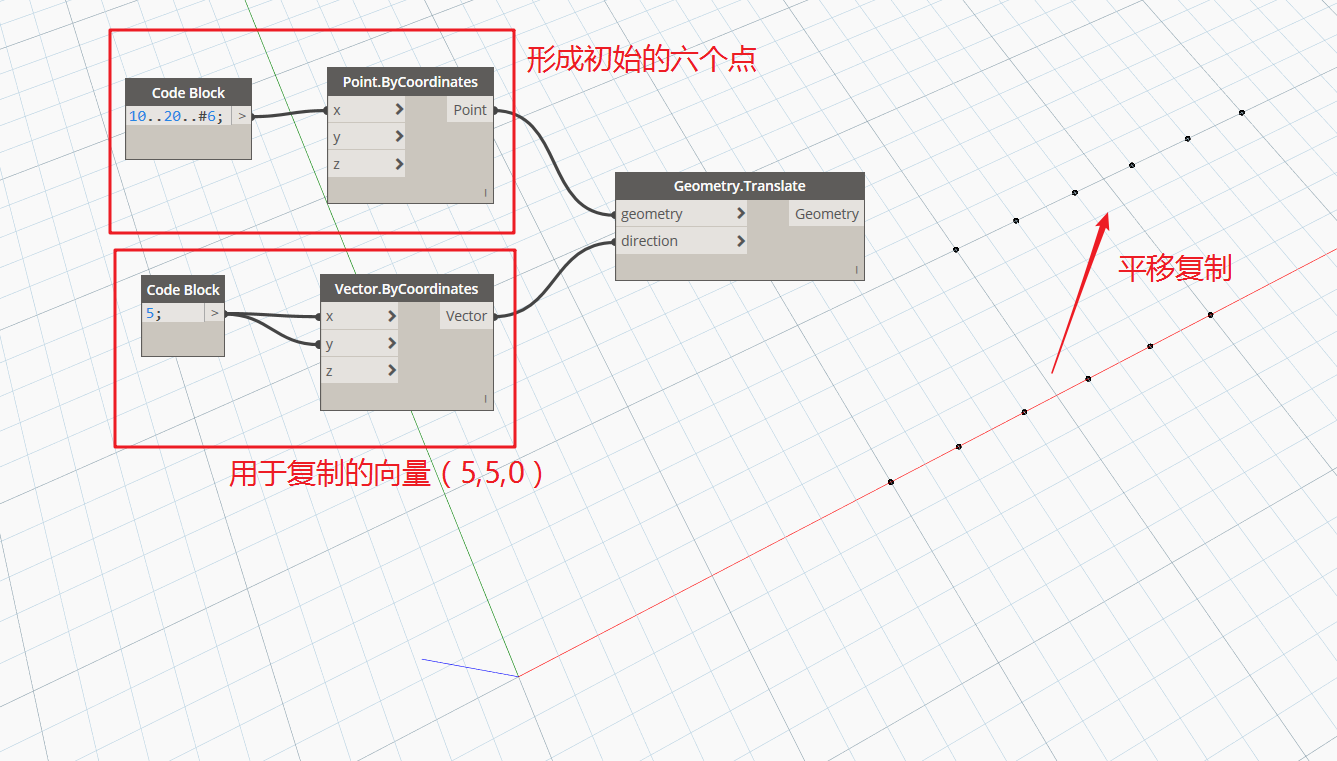Screen dimensions: 1337x761
Task: Select the Point.ByCoordinates node header
Action: pyautogui.click(x=410, y=82)
